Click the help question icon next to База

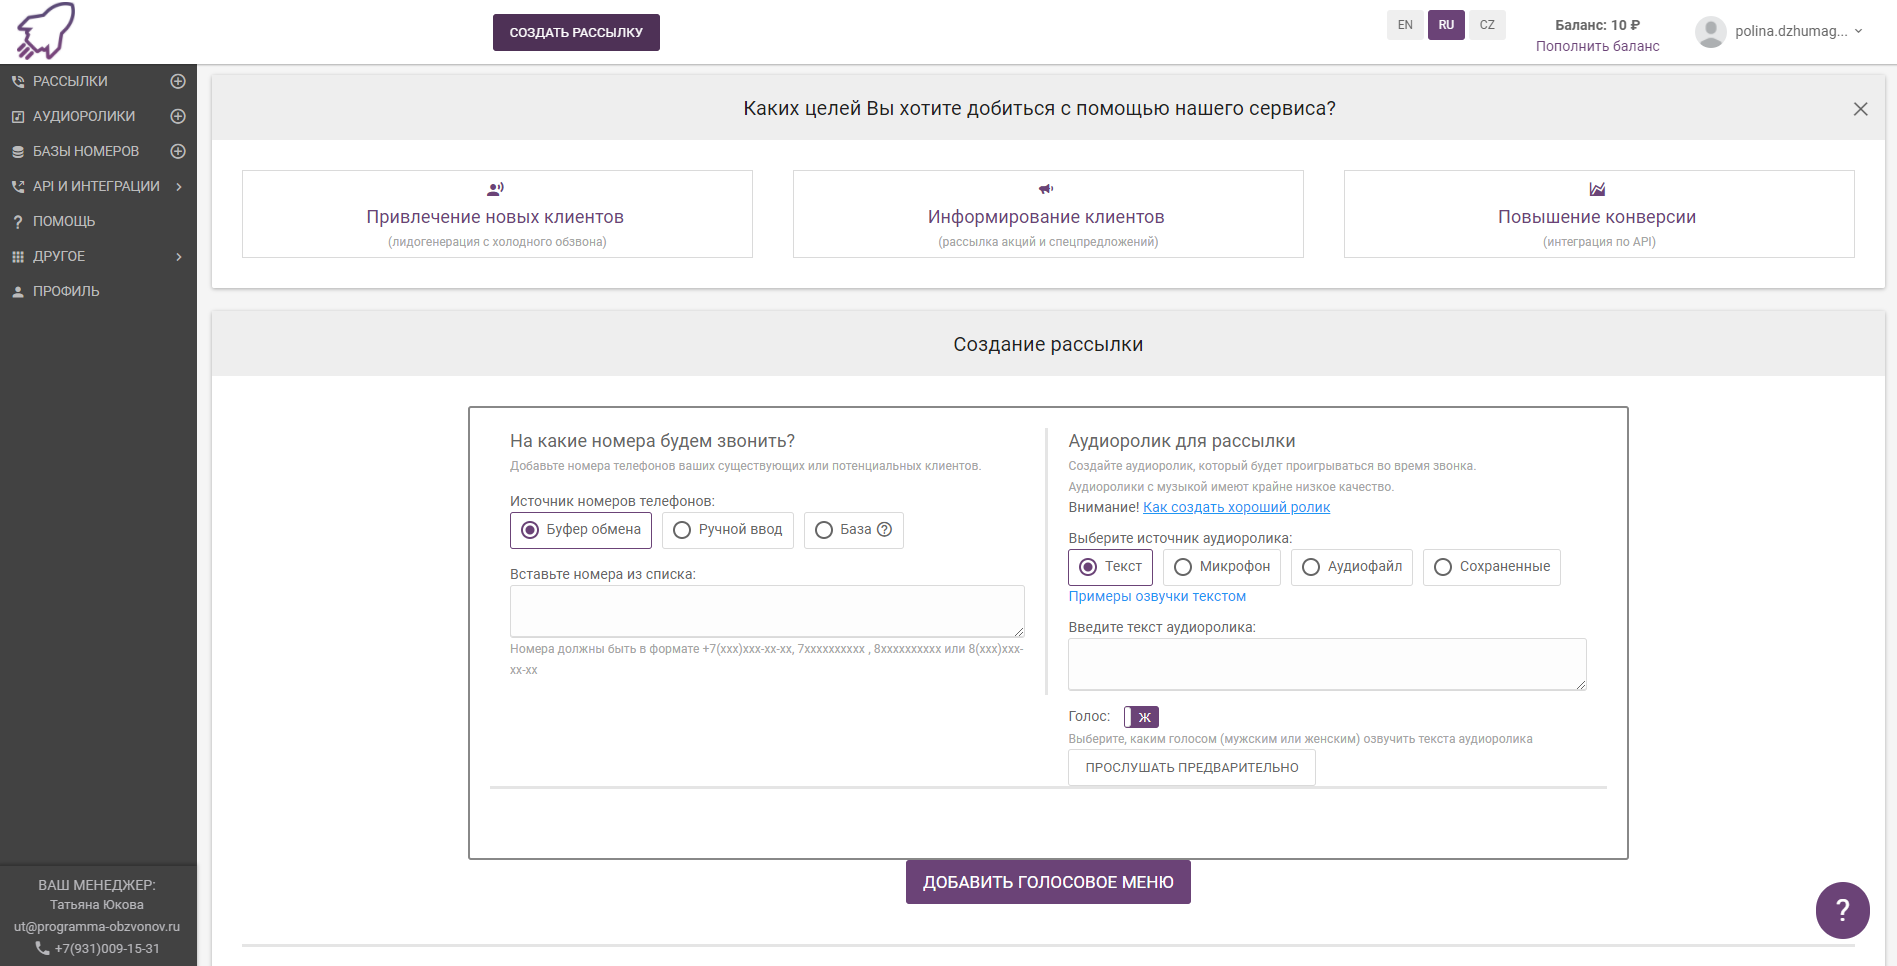(884, 530)
